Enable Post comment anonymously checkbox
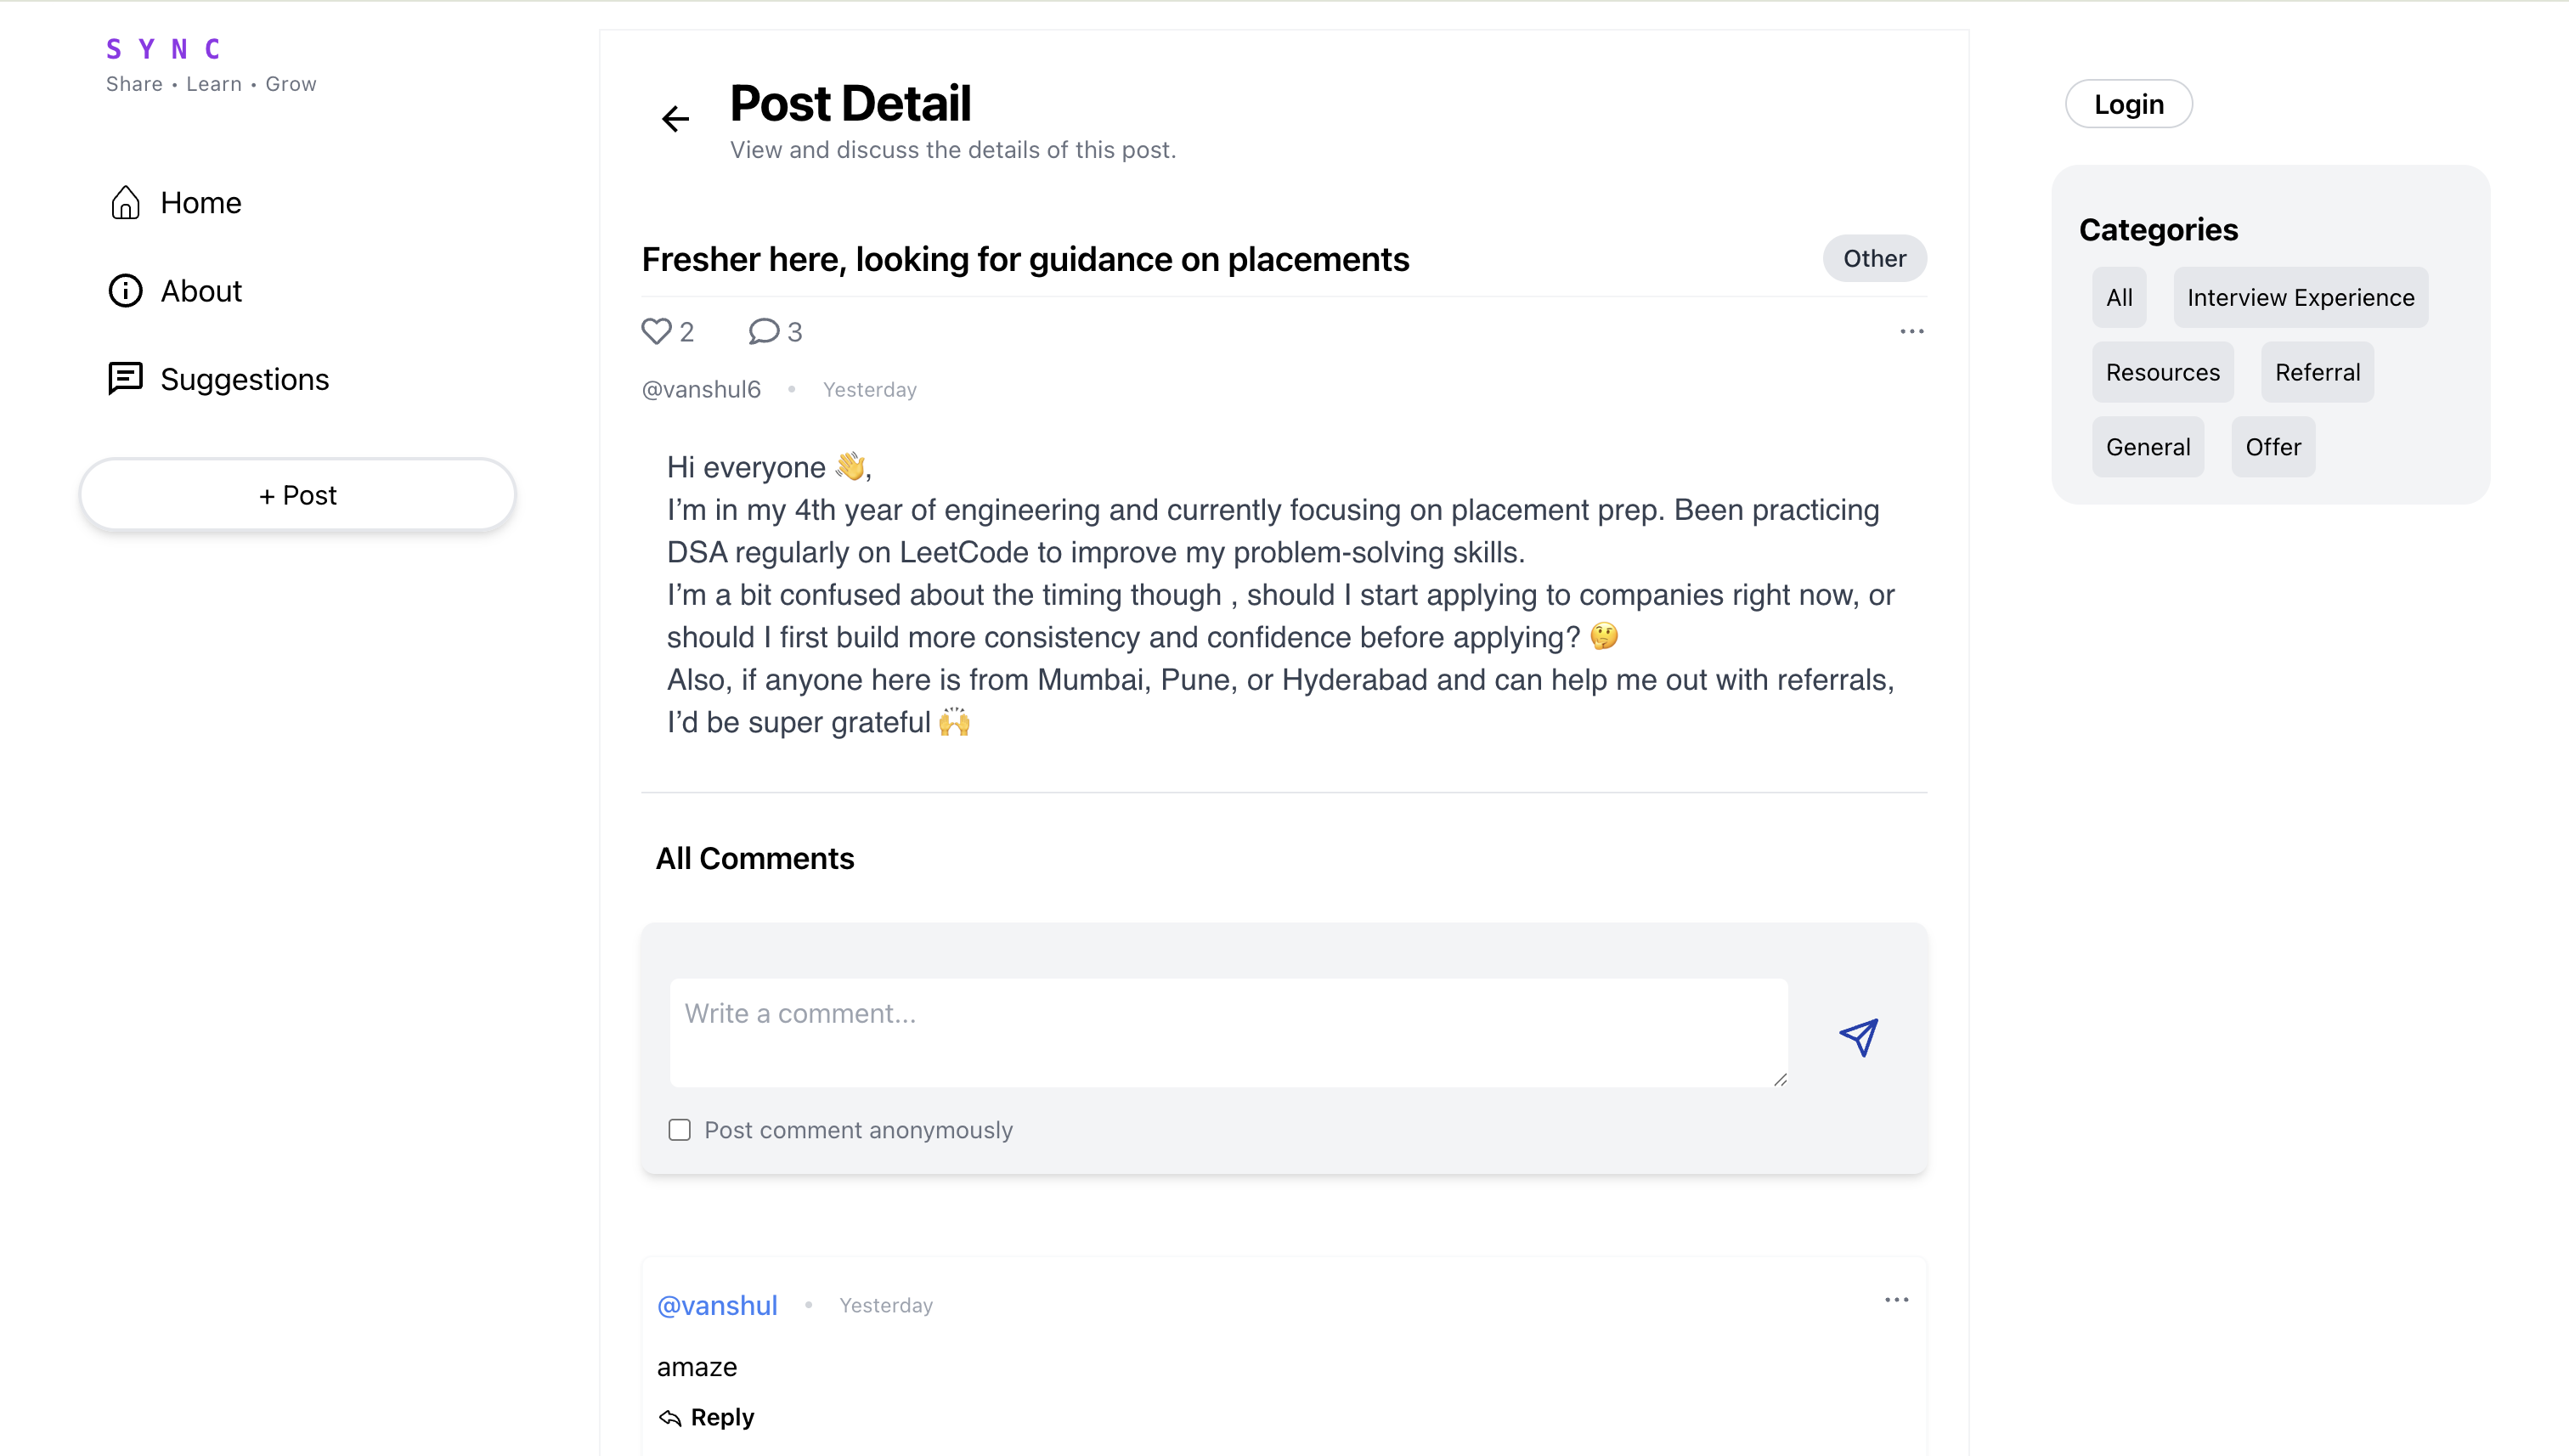The height and width of the screenshot is (1456, 2569). (x=679, y=1130)
